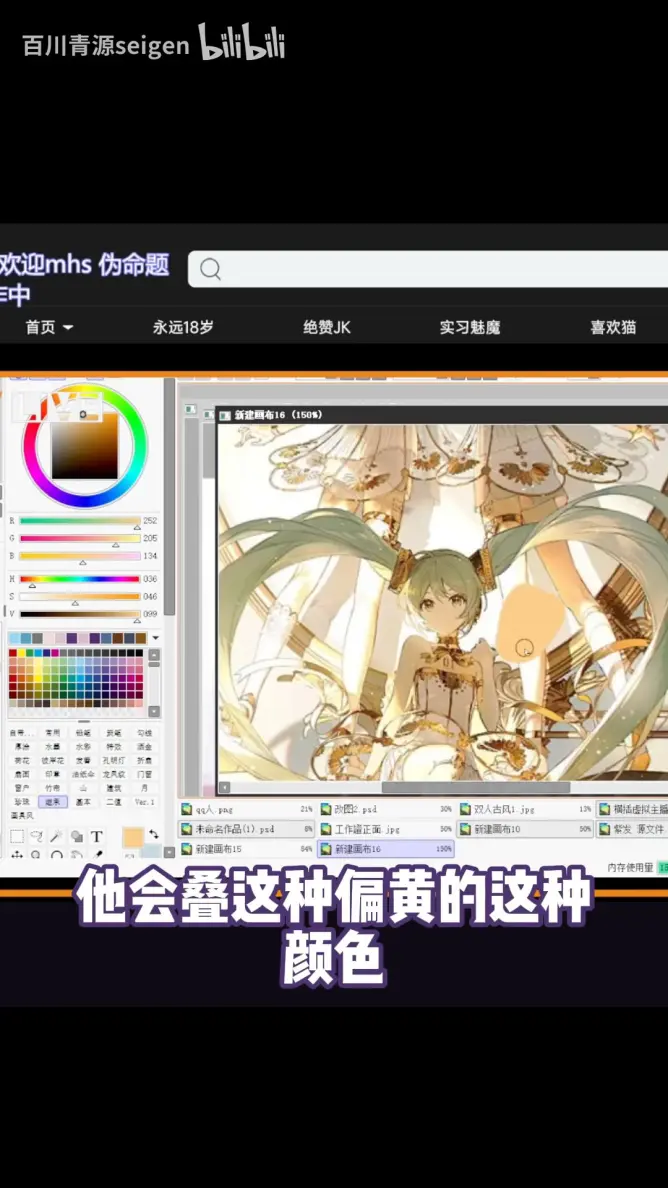Image resolution: width=668 pixels, height=1188 pixels.
Task: Select the shape tool icon
Action: (x=76, y=836)
